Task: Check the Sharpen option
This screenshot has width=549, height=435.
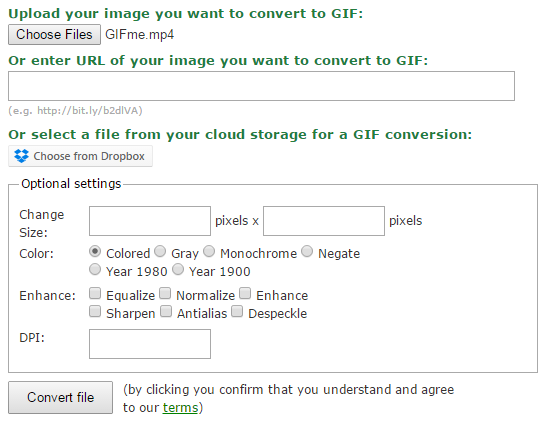Action: (x=95, y=311)
